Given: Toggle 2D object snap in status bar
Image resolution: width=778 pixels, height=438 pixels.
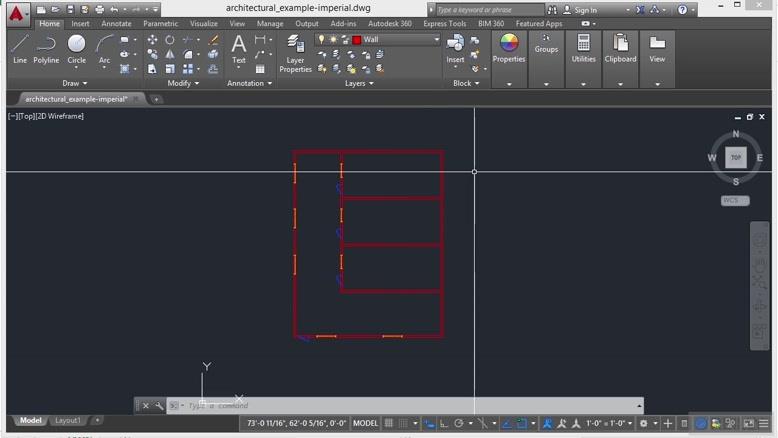Looking at the screenshot, I should pos(521,423).
